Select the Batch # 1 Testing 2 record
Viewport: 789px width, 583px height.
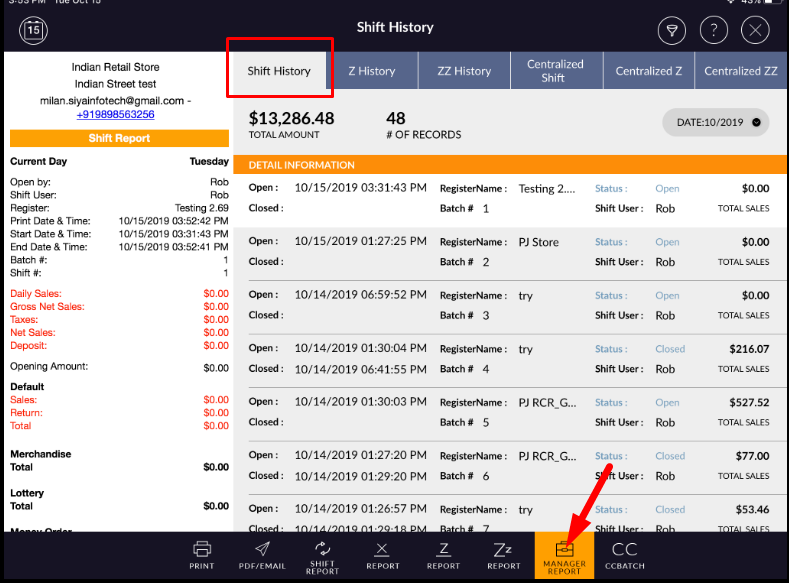pos(510,199)
